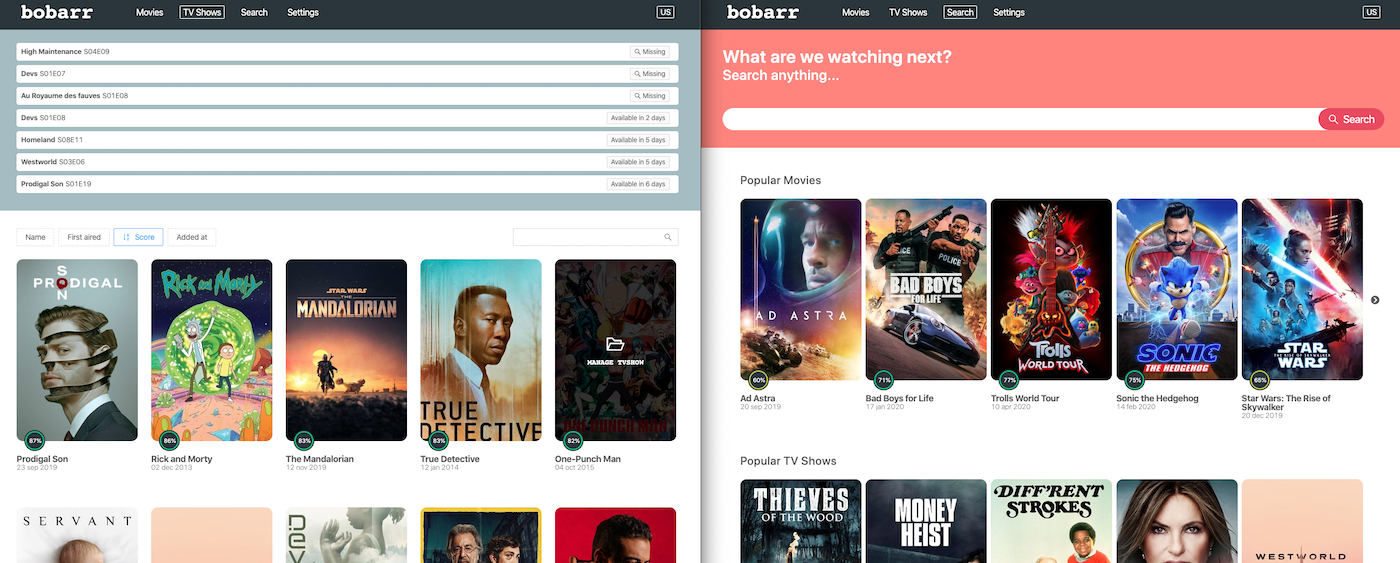Screen dimensions: 1400x563
Task: Click 'Available in 6 days' for Prodigal Son S01E19
Action: click(638, 184)
